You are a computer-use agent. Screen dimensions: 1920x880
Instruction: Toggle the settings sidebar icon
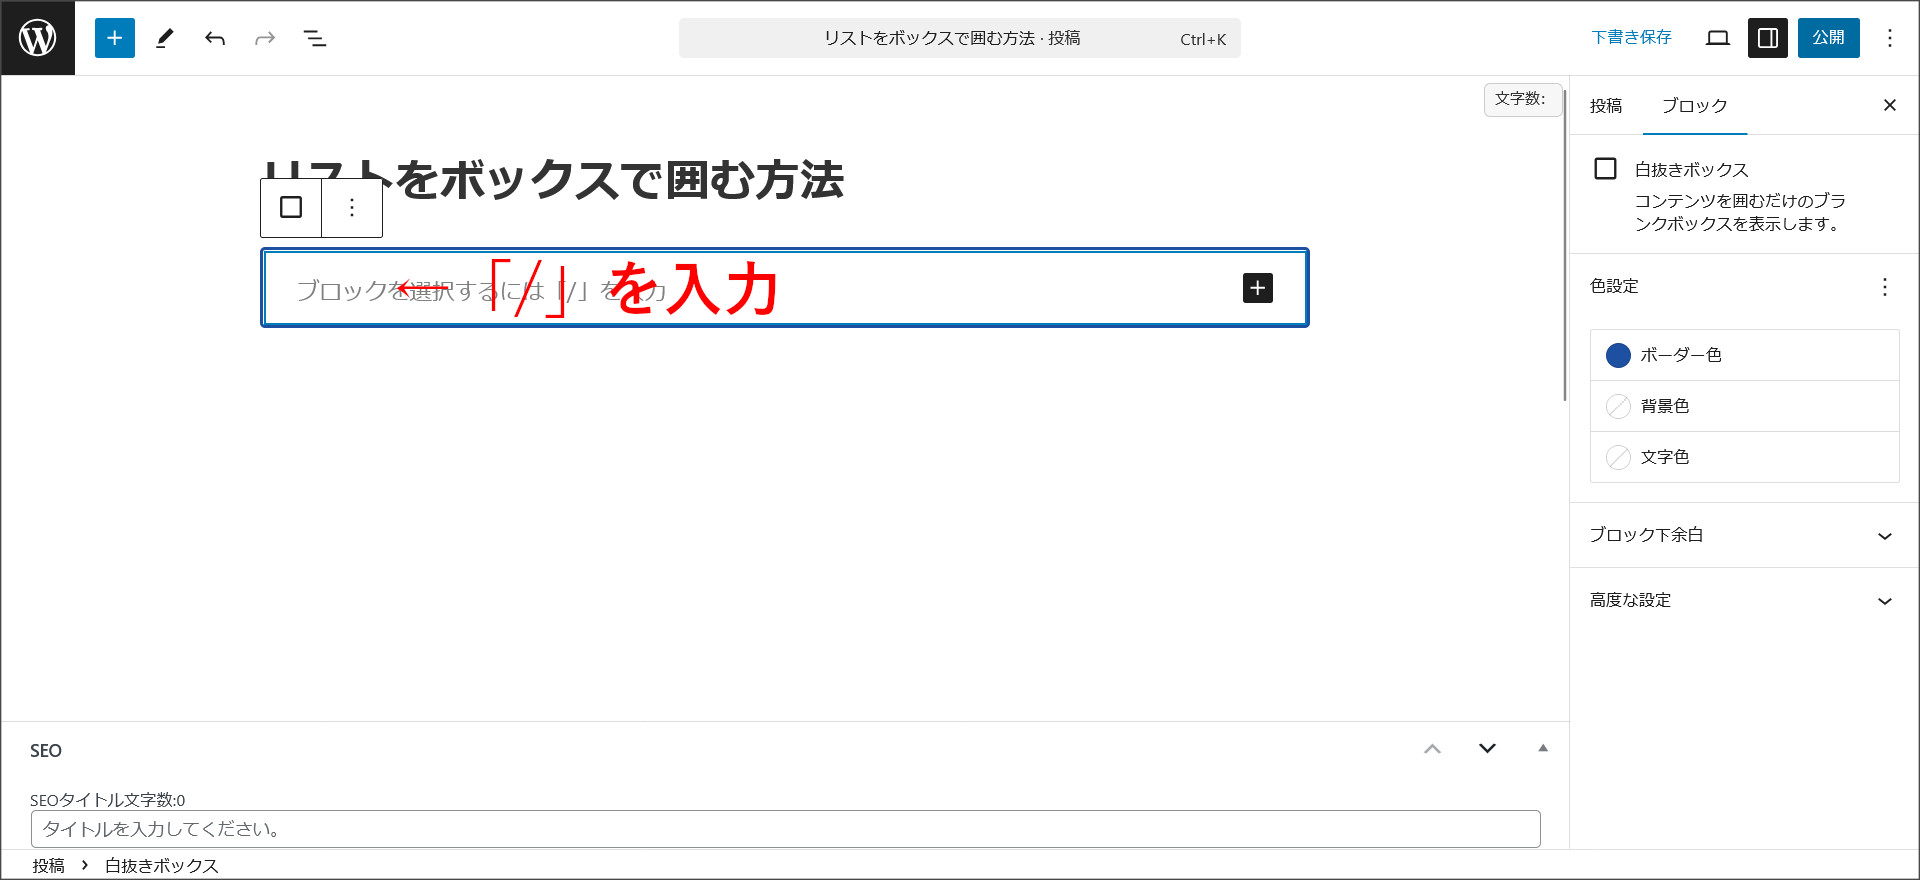[1768, 38]
